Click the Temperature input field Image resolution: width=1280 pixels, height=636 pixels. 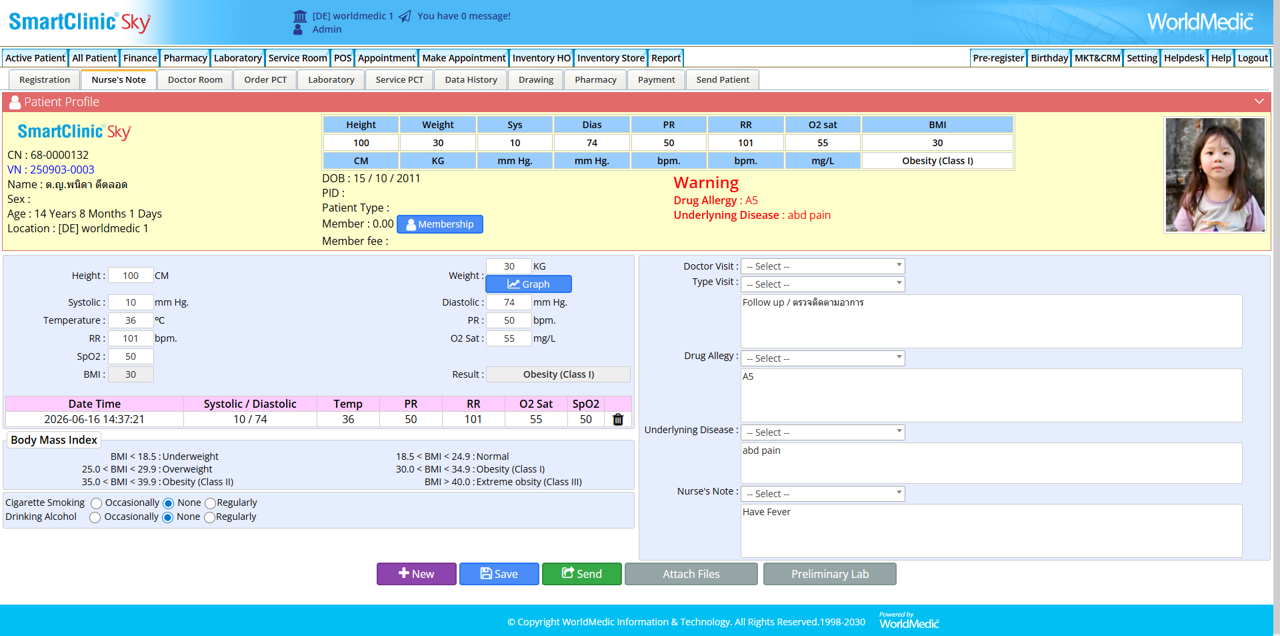click(130, 320)
